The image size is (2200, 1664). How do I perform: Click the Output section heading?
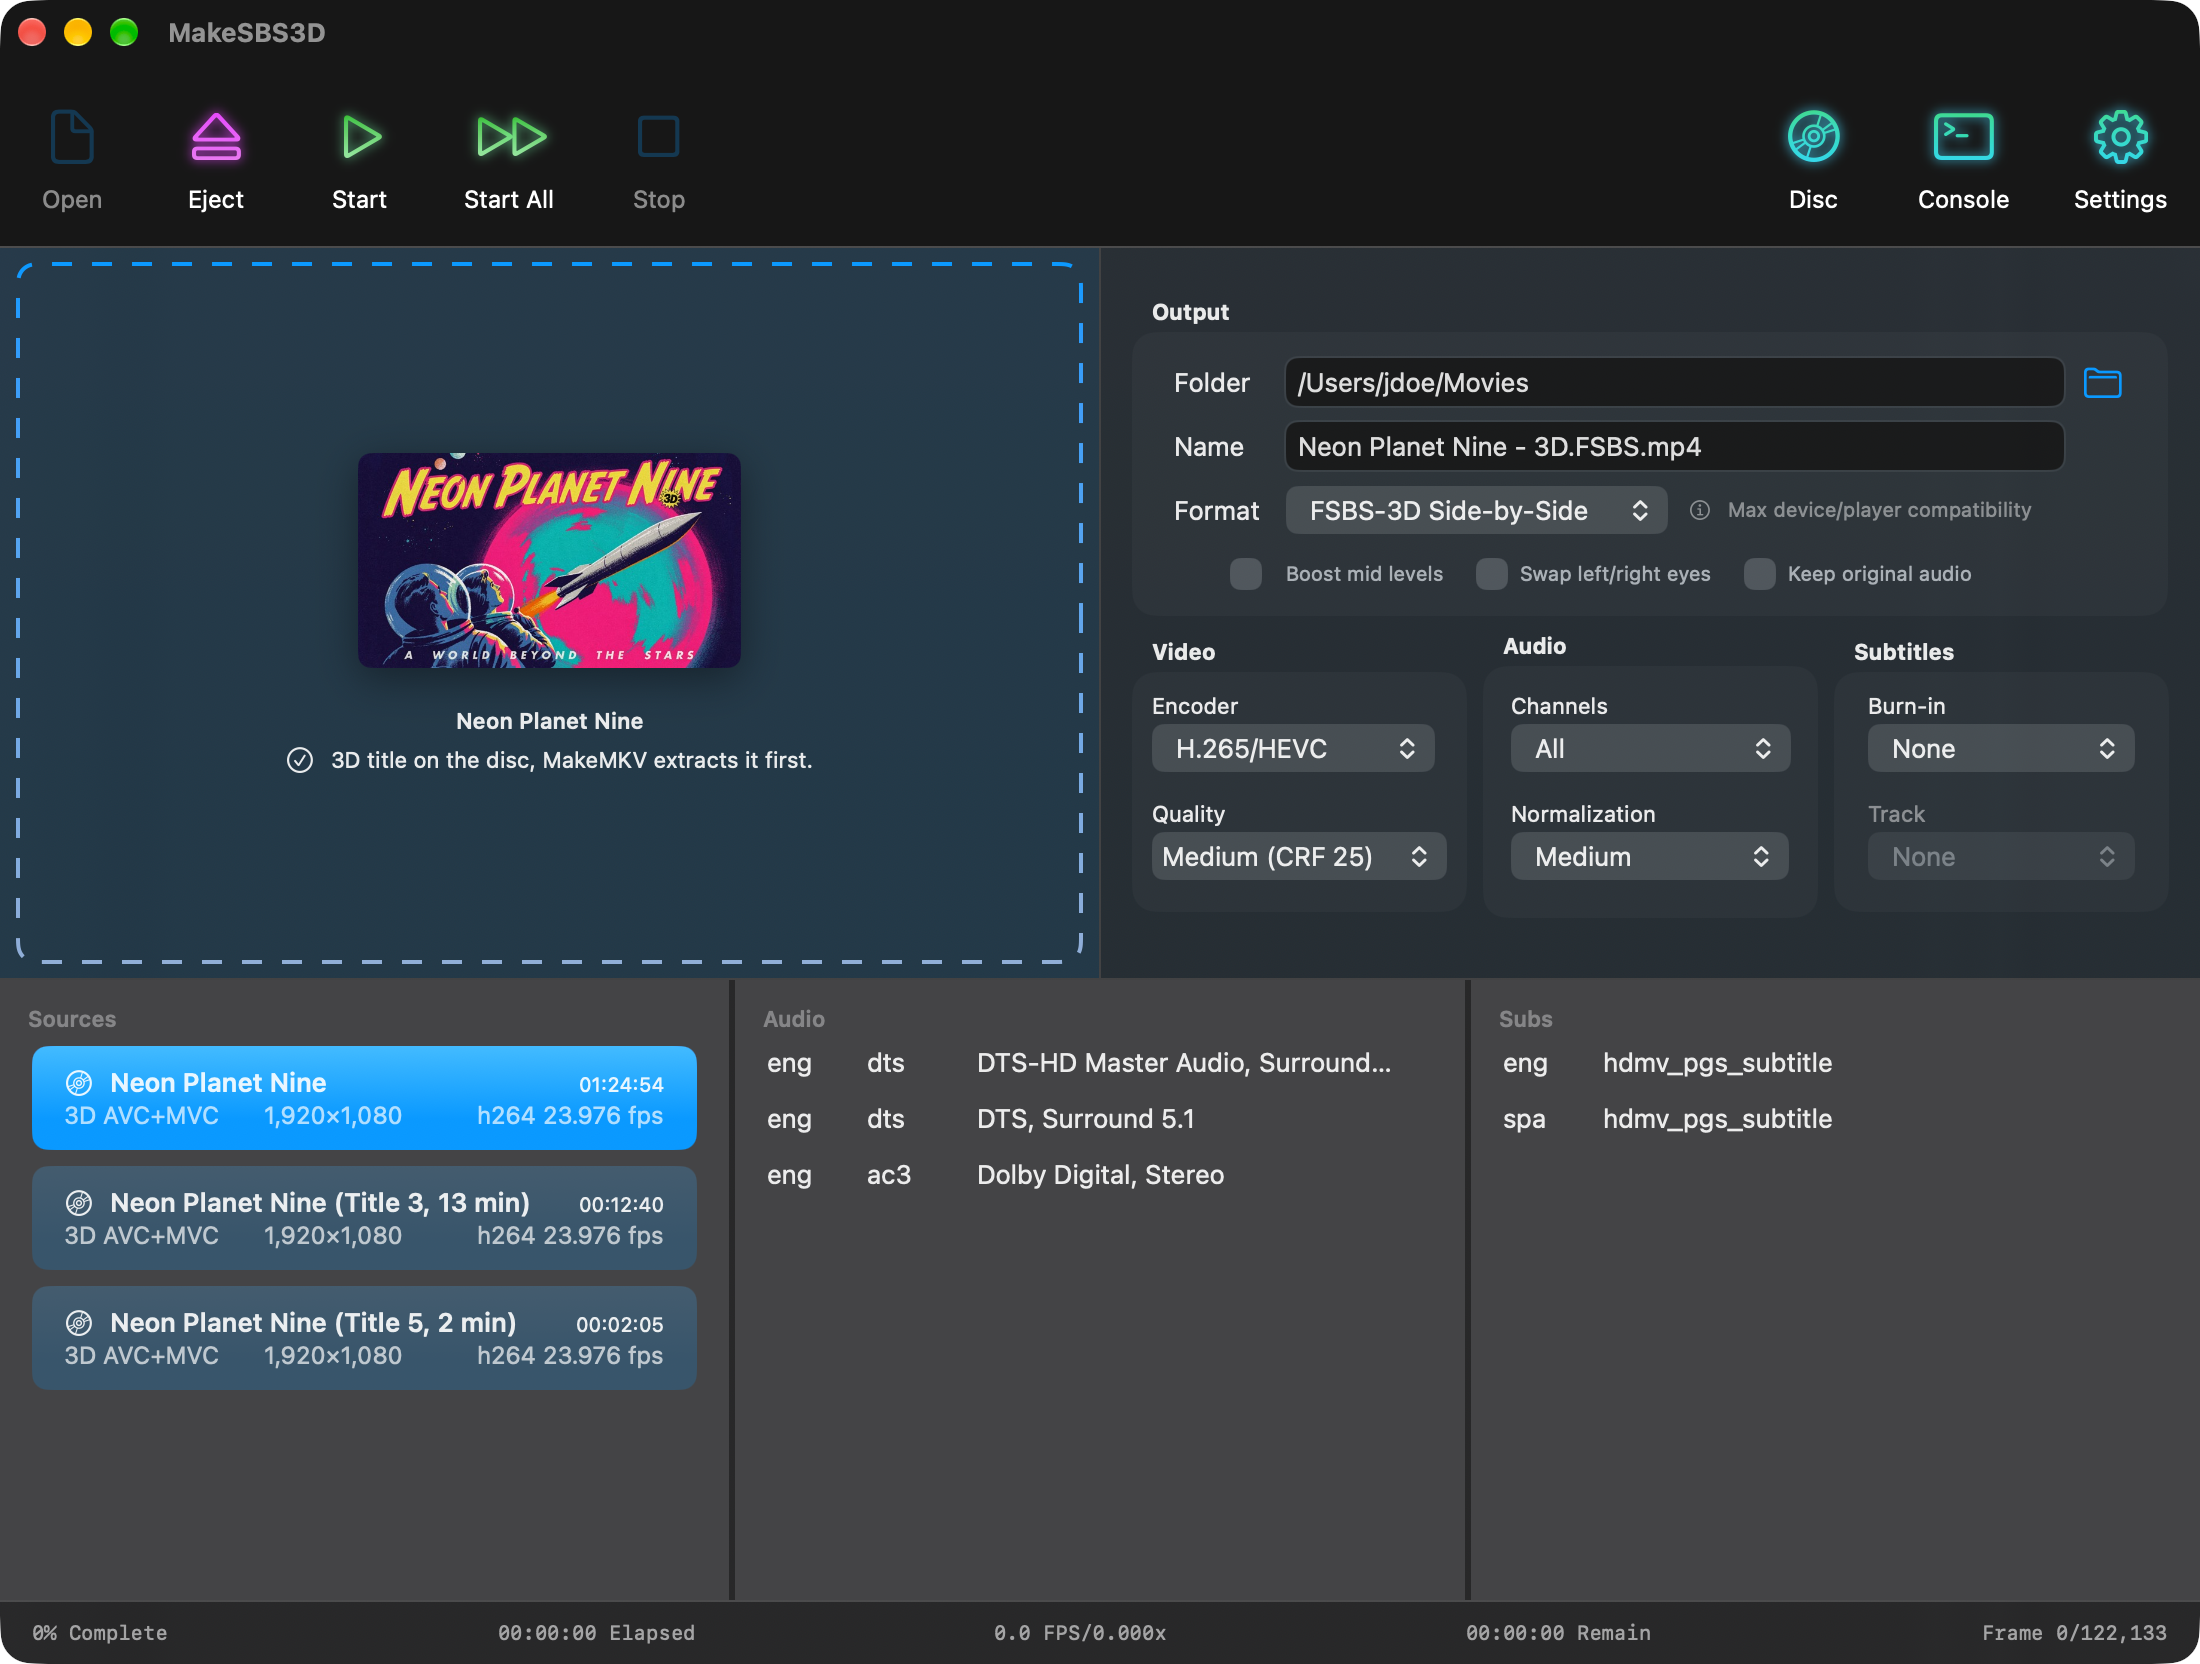tap(1190, 312)
